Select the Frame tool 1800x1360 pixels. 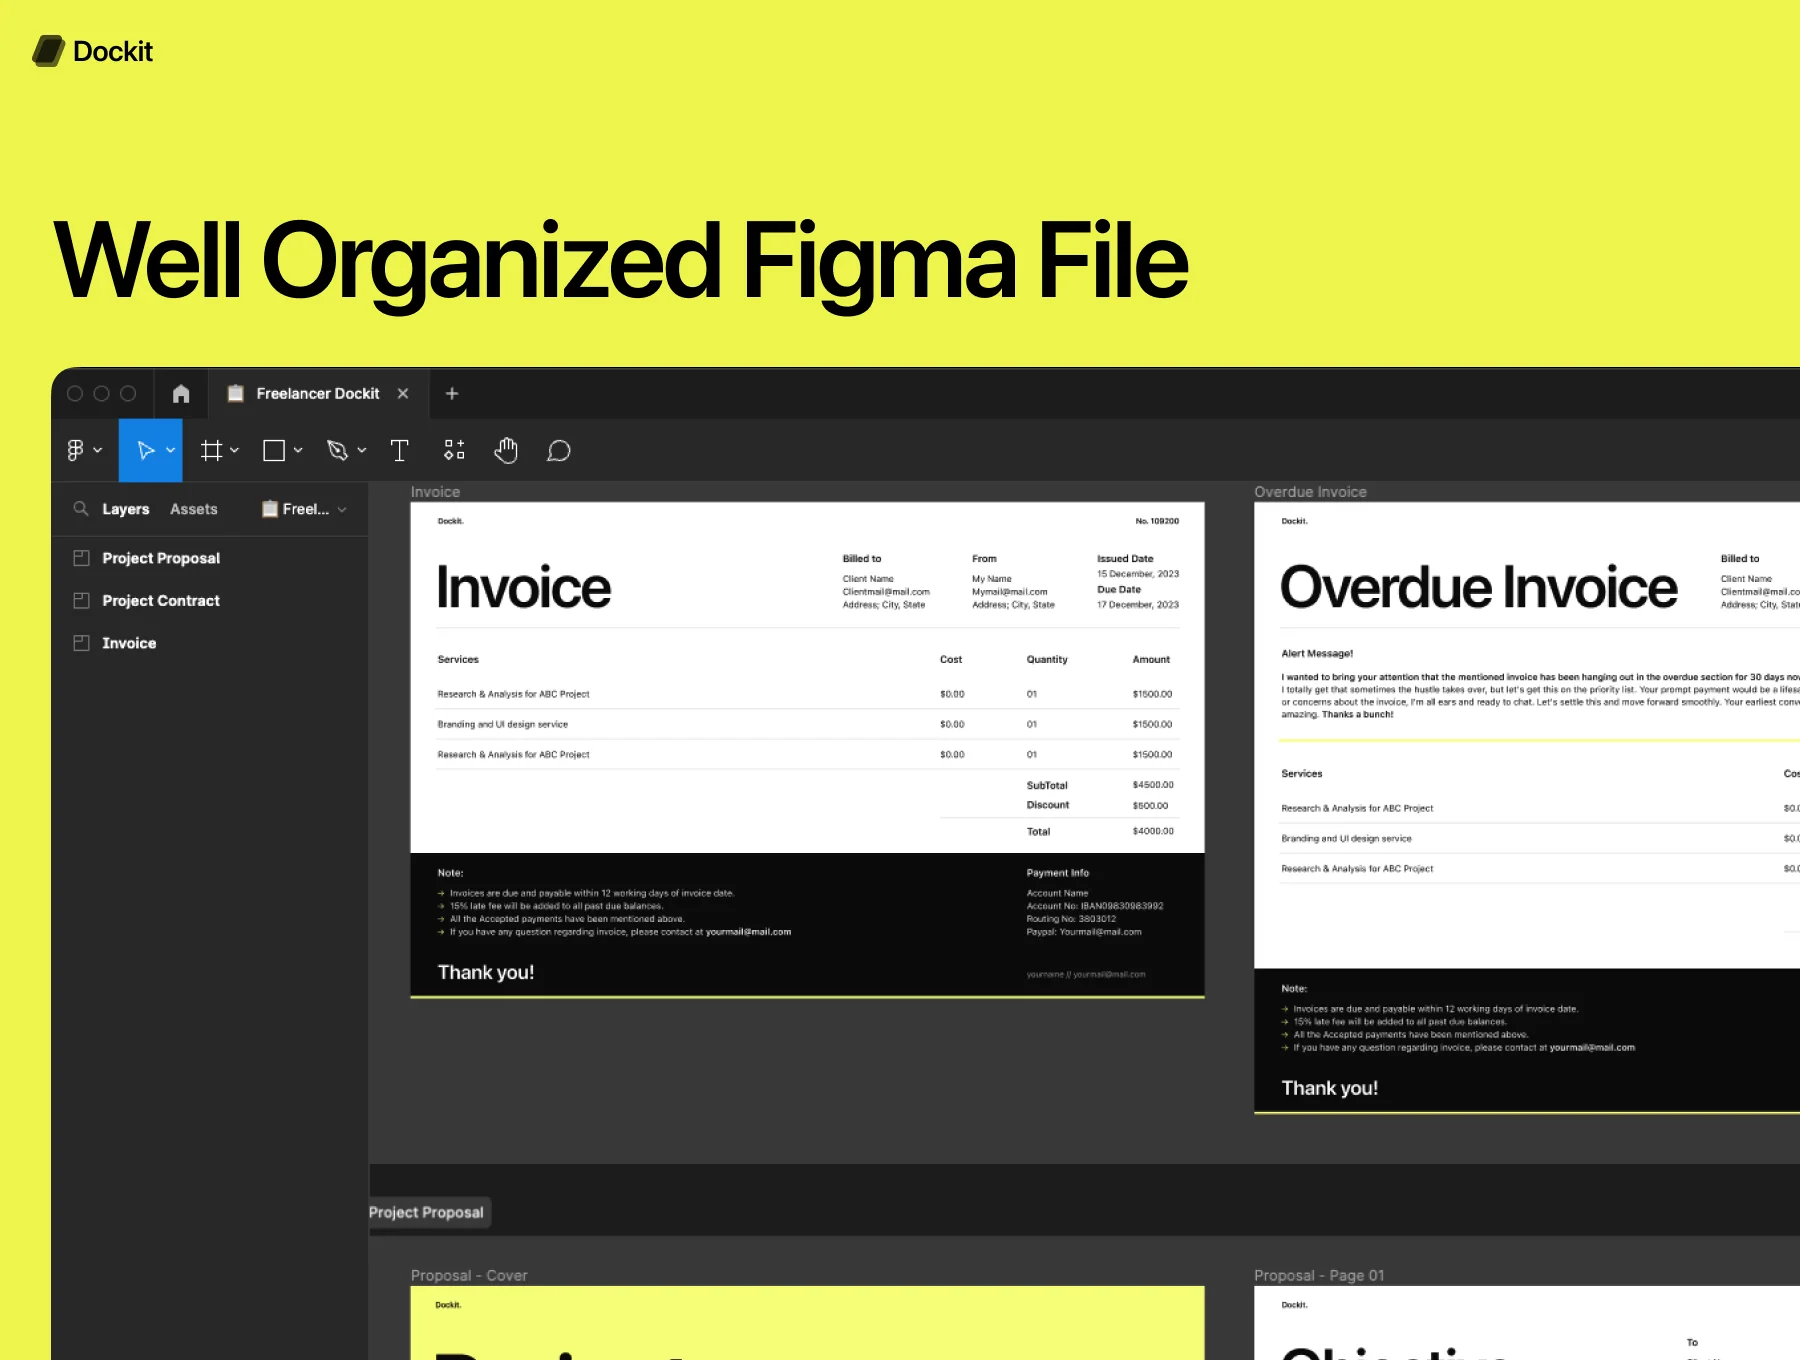coord(211,450)
